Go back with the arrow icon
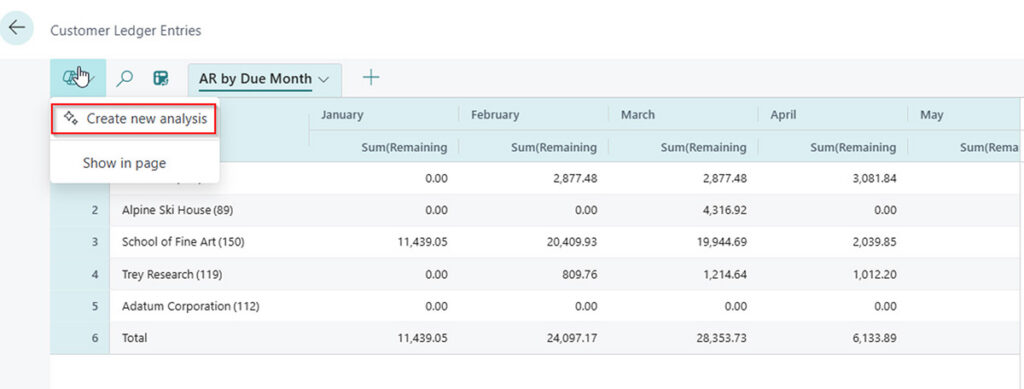Viewport: 1024px width, 389px height. 17,28
